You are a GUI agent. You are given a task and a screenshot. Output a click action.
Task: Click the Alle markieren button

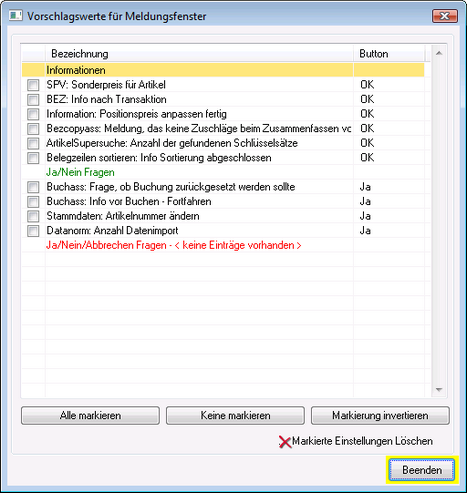(90, 415)
